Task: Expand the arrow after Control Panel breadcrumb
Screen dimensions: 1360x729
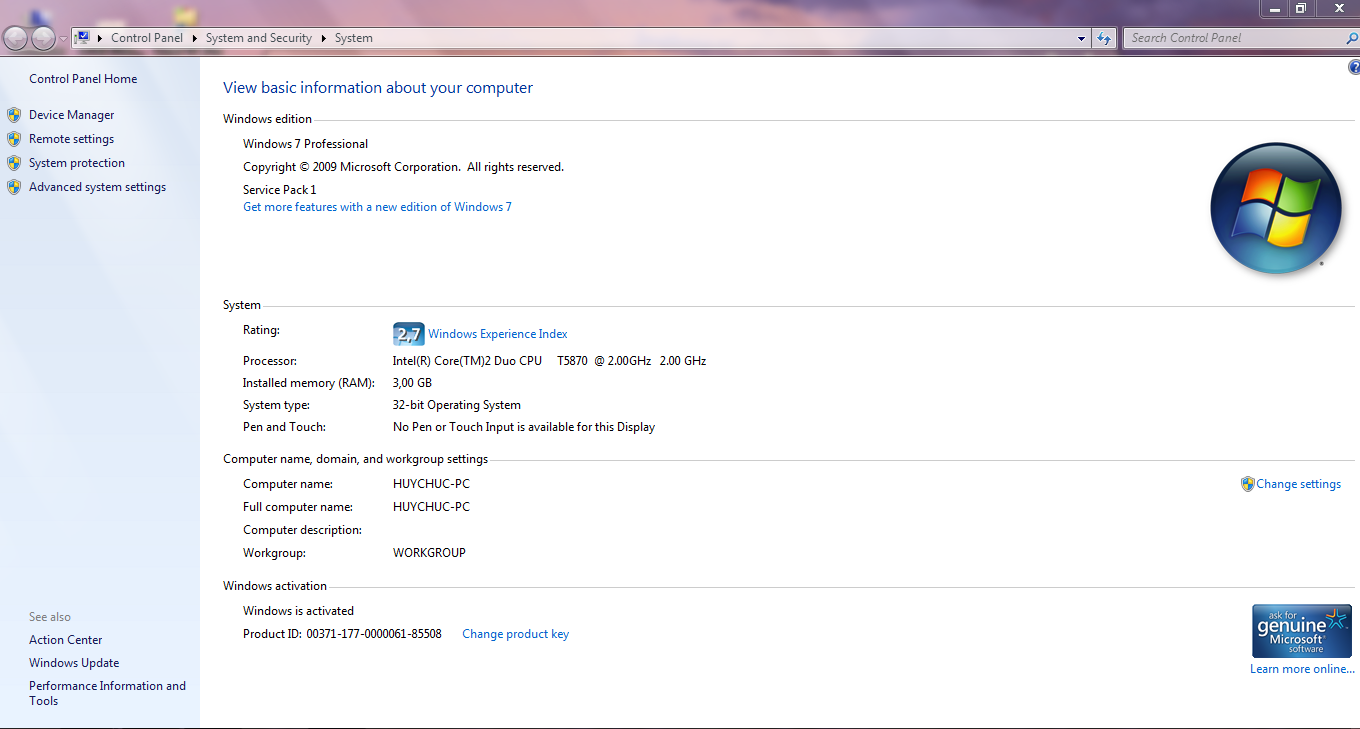Action: (195, 38)
